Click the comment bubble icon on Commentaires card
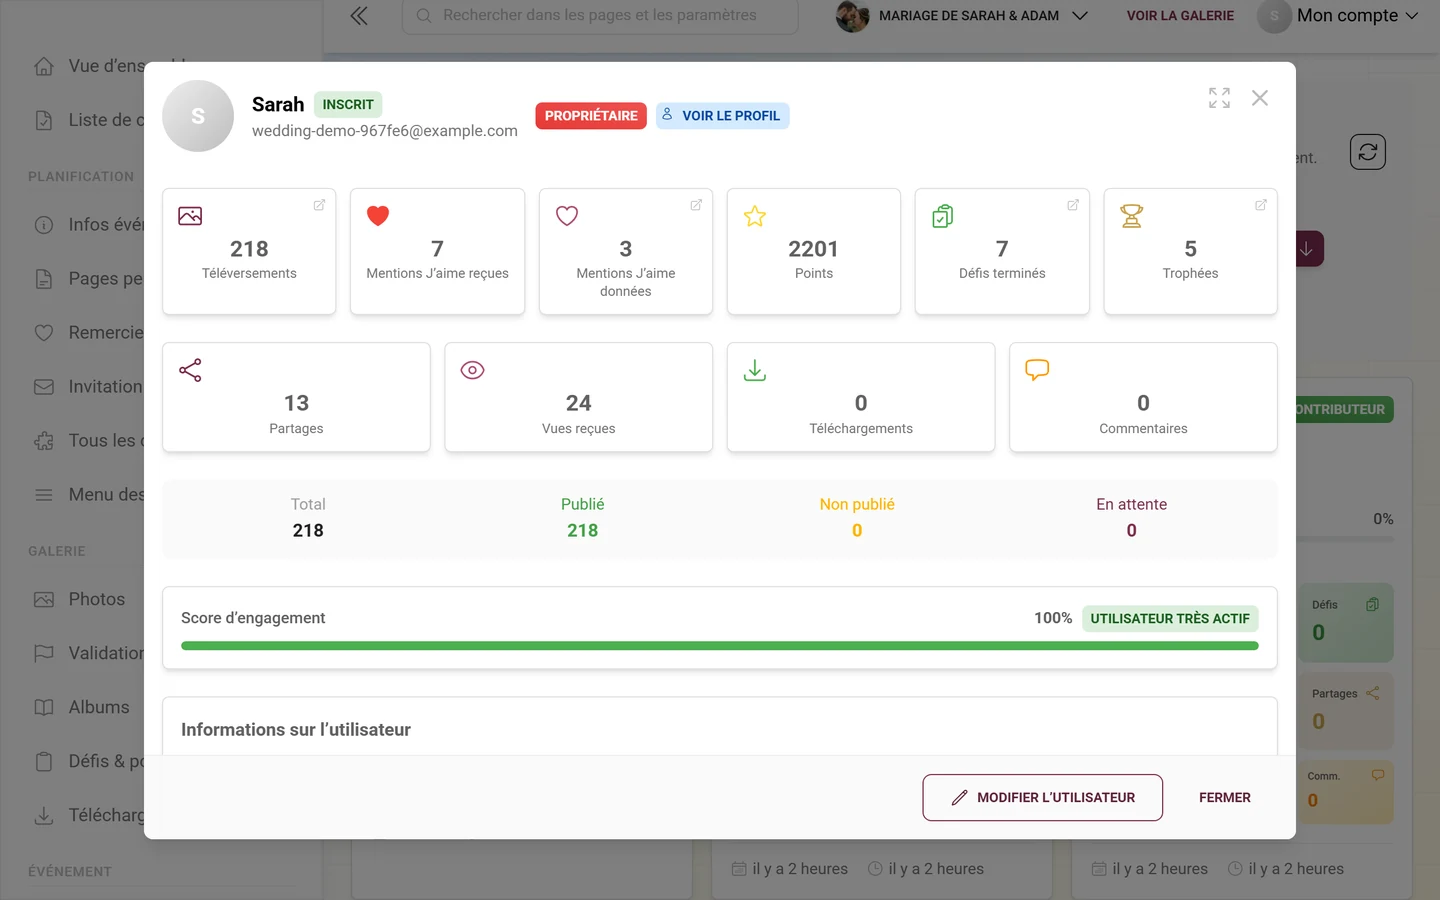 click(1037, 370)
